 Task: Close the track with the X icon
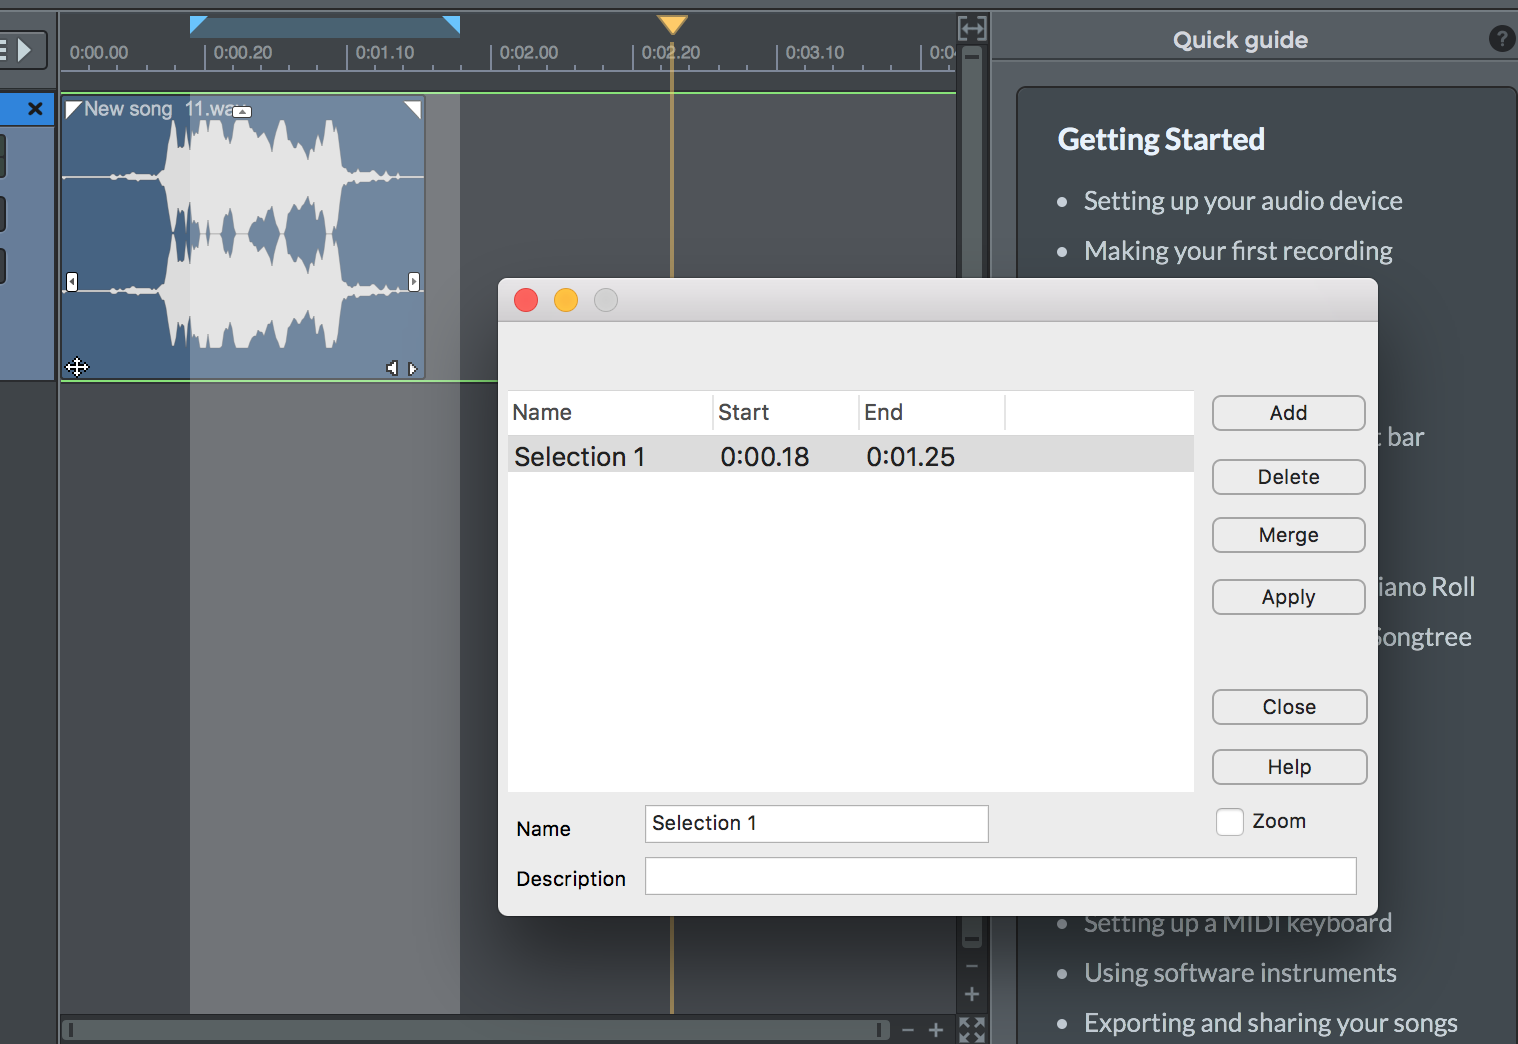pyautogui.click(x=35, y=108)
